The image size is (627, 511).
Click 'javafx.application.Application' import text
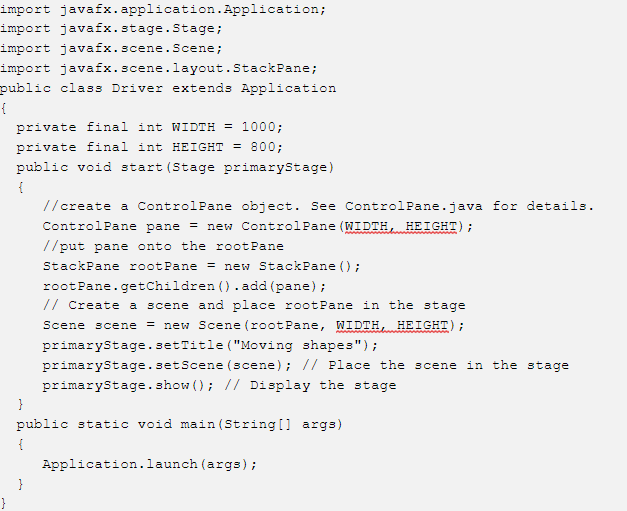pyautogui.click(x=193, y=9)
